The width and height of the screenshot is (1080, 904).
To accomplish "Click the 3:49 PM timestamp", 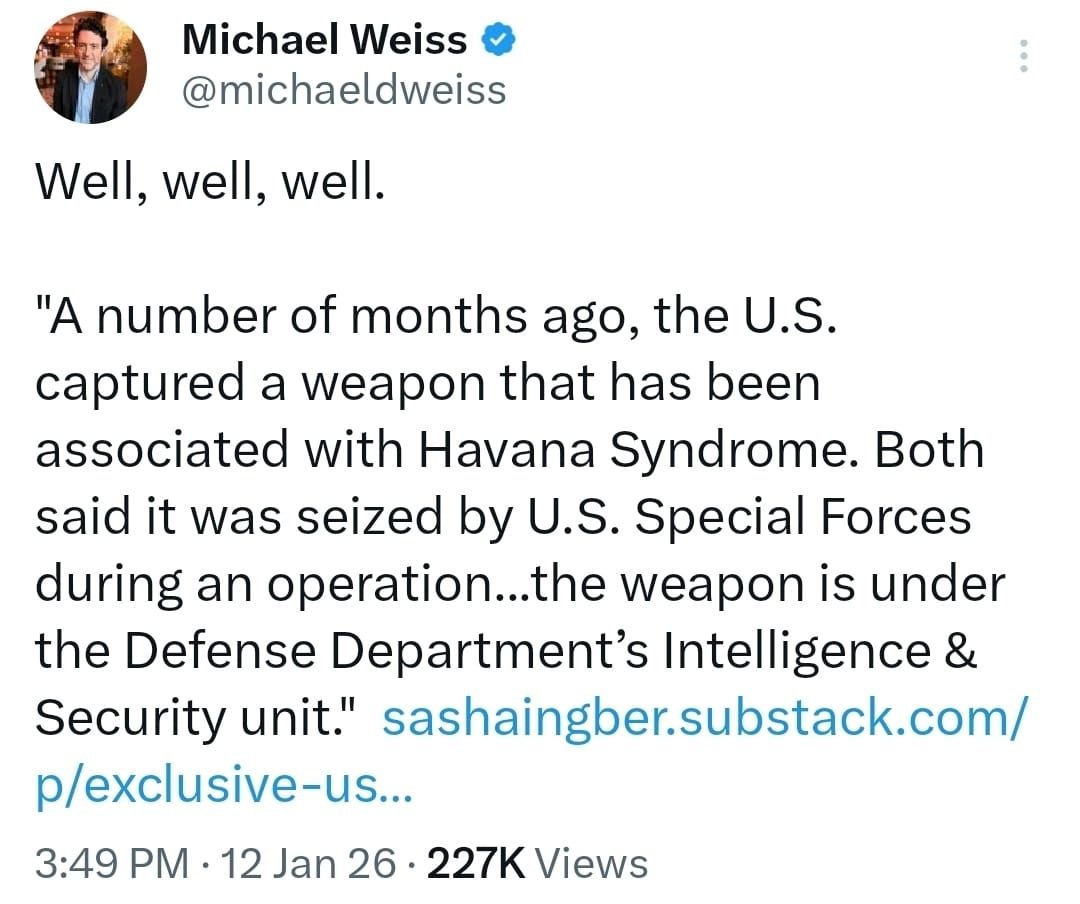I will point(111,862).
